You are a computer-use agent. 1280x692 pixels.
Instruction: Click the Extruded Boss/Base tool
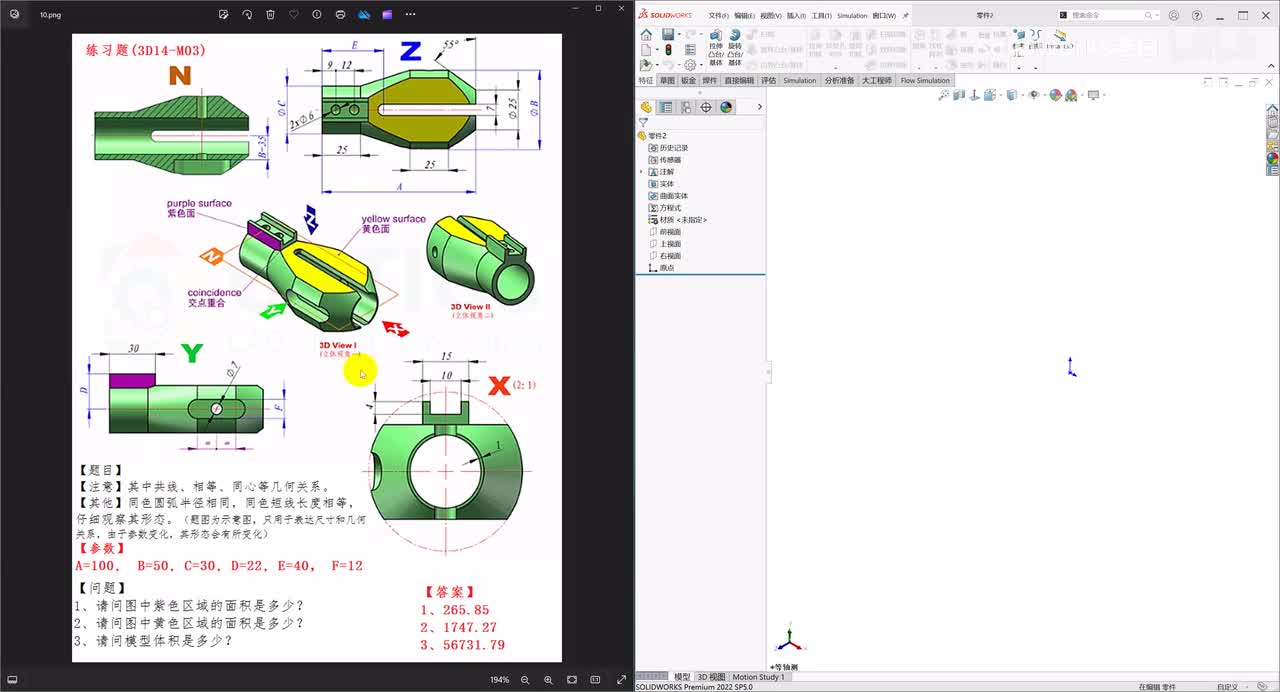click(715, 47)
